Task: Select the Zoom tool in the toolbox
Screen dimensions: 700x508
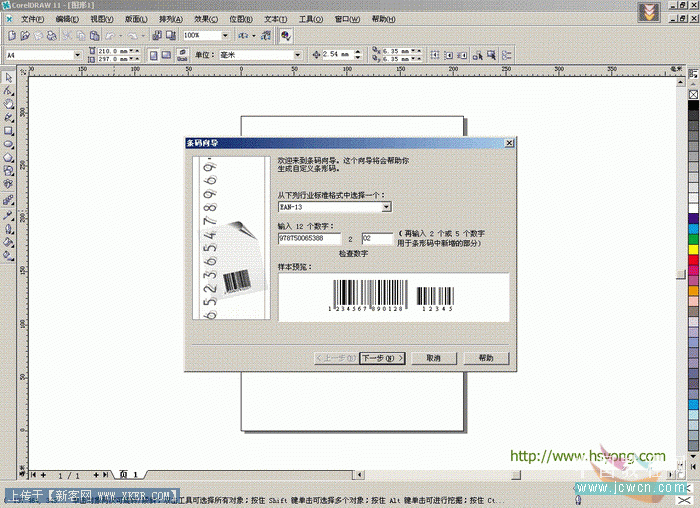Action: pos(8,103)
